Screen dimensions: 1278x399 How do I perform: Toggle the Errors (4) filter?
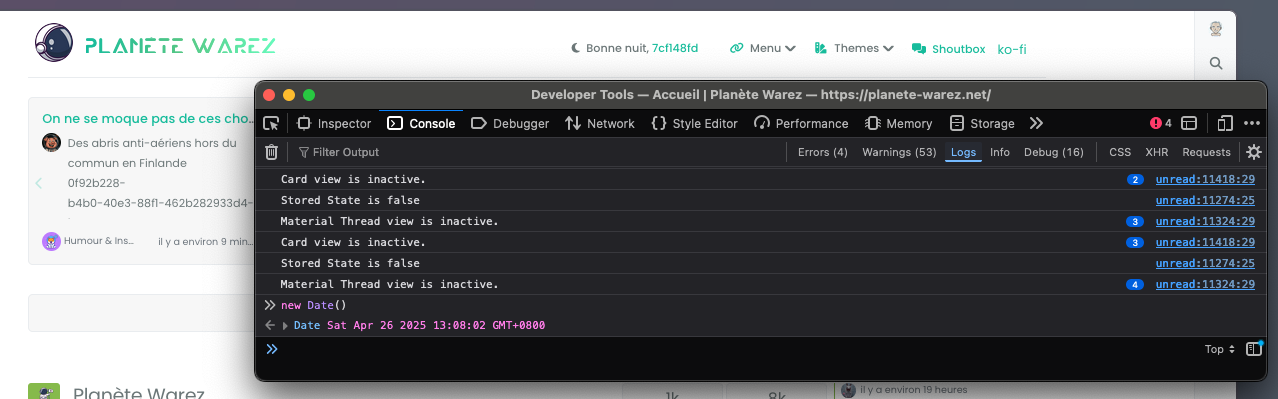pos(823,152)
